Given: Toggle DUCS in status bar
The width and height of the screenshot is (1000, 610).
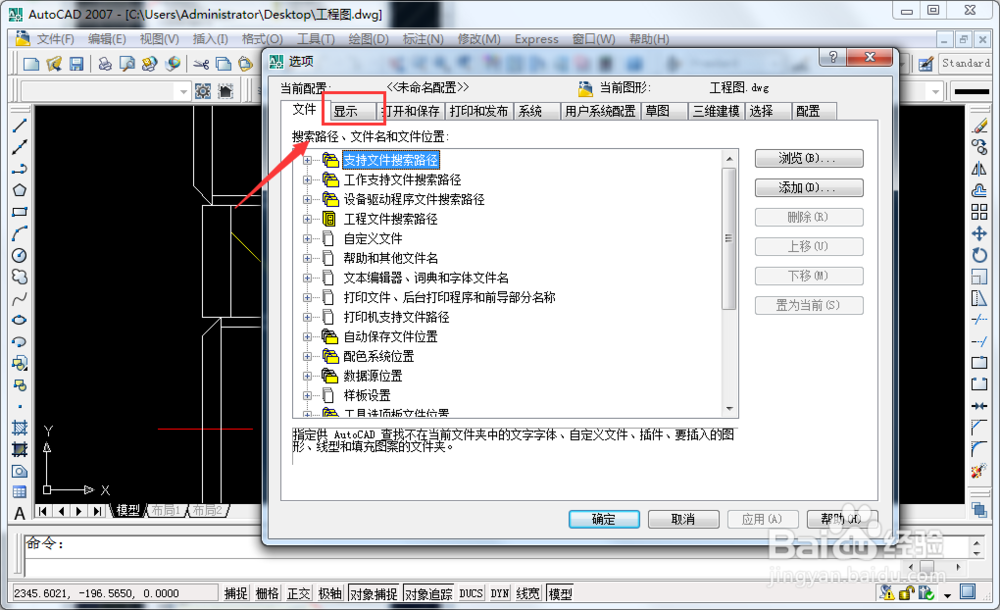Looking at the screenshot, I should point(471,593).
